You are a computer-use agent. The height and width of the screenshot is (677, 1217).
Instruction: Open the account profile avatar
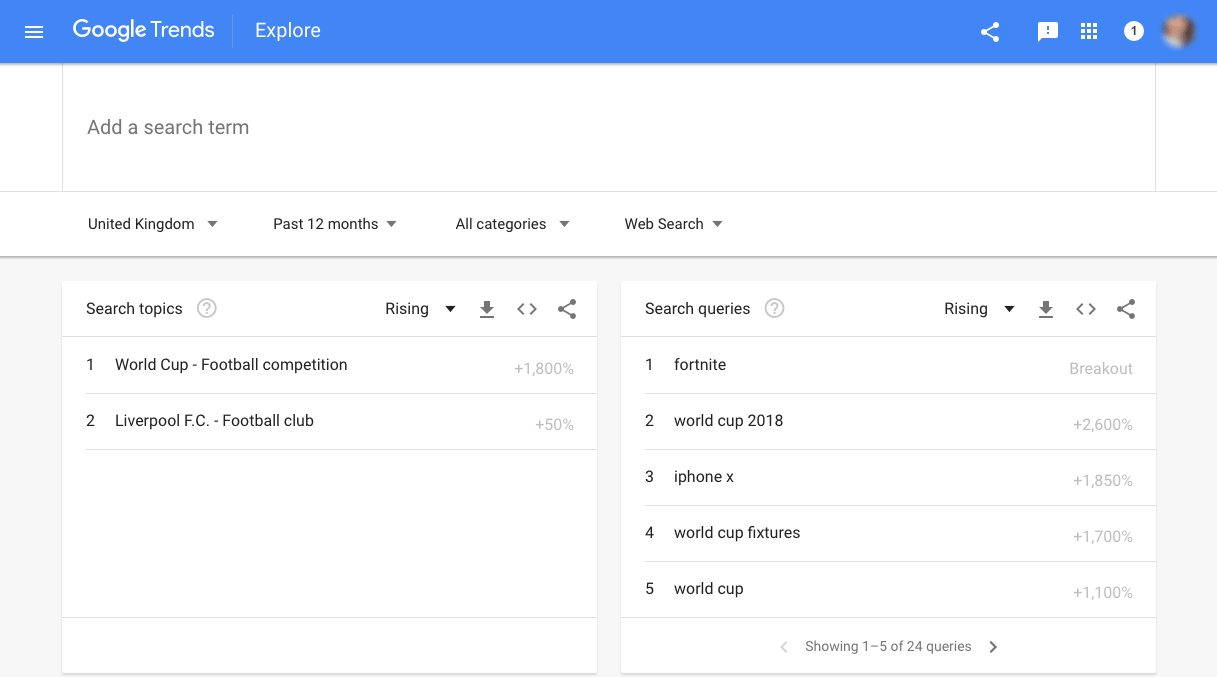click(x=1178, y=31)
